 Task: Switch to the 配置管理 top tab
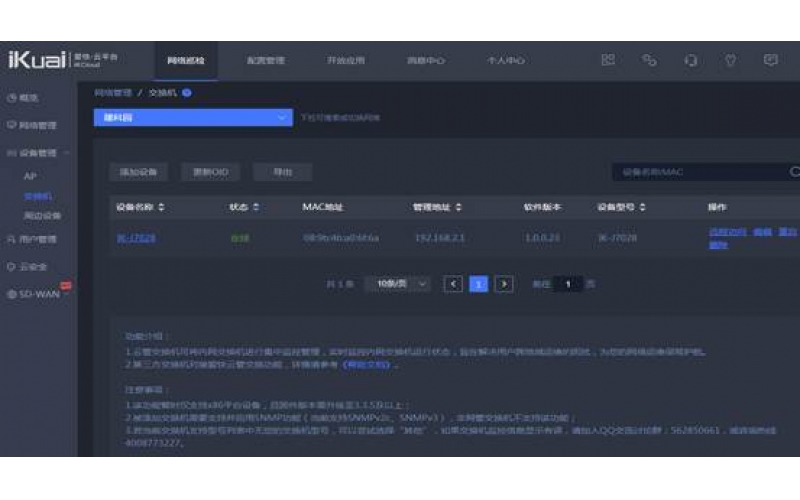[265, 61]
